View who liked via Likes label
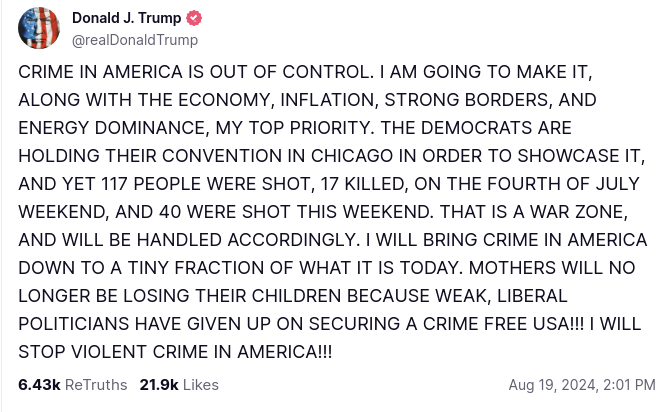 pos(201,385)
